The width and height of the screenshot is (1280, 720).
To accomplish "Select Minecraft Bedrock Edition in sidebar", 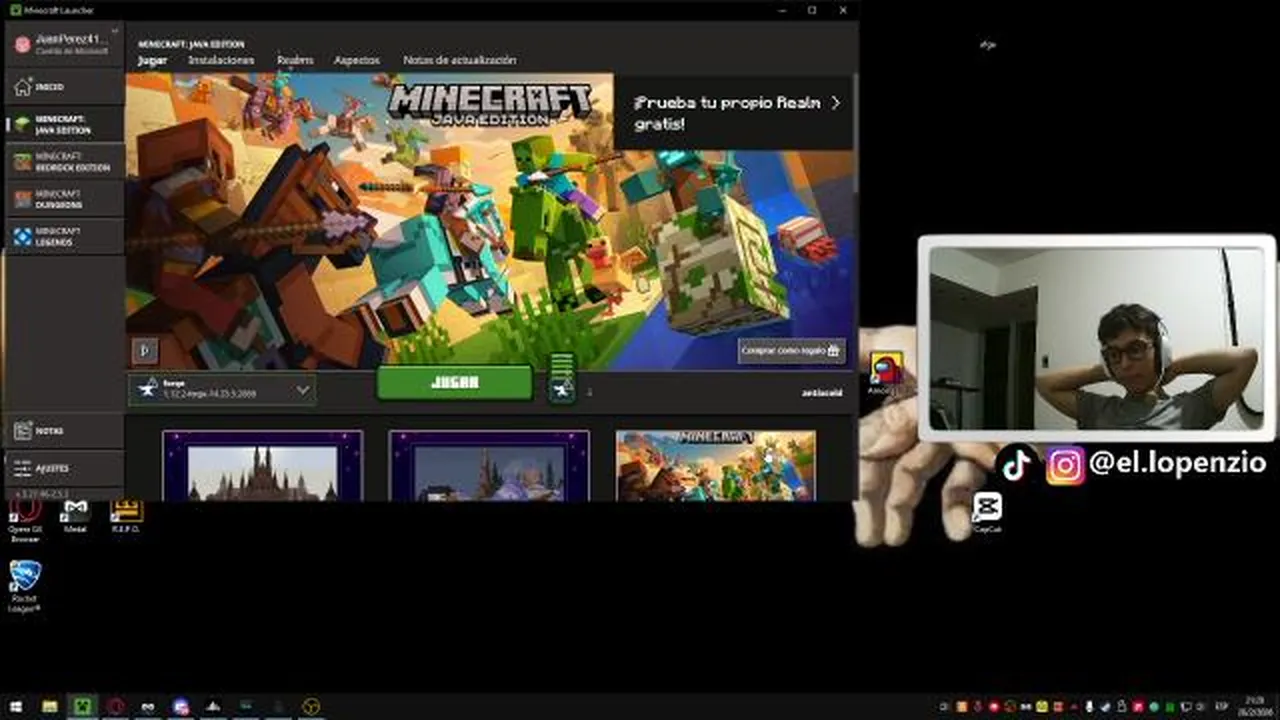I will tap(64, 162).
